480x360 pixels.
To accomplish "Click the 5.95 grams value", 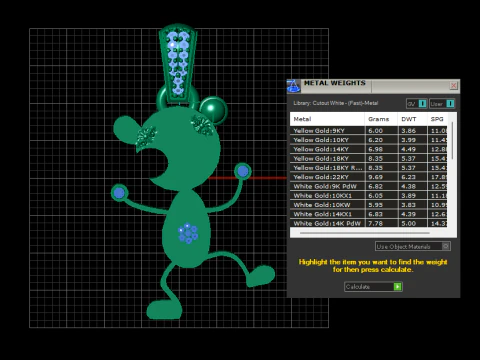I will point(375,205).
